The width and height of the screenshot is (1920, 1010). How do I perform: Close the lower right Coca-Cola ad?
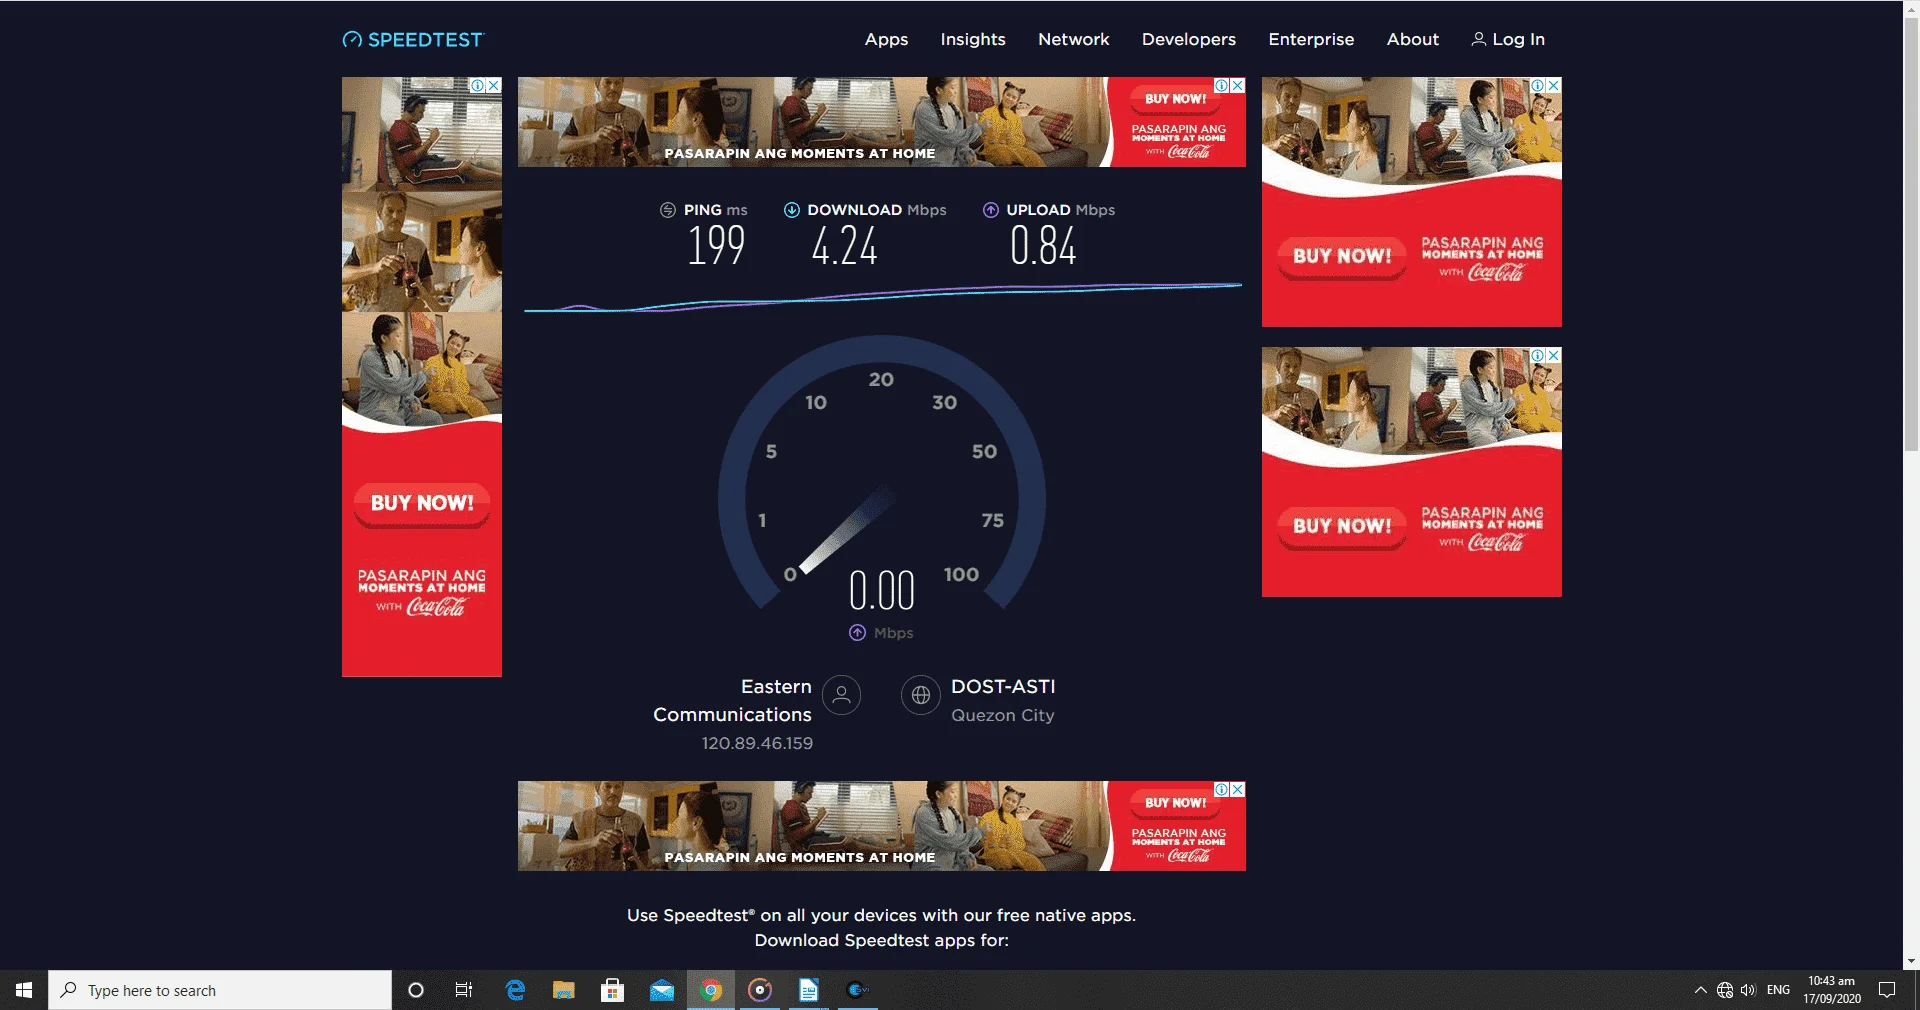(x=1554, y=356)
